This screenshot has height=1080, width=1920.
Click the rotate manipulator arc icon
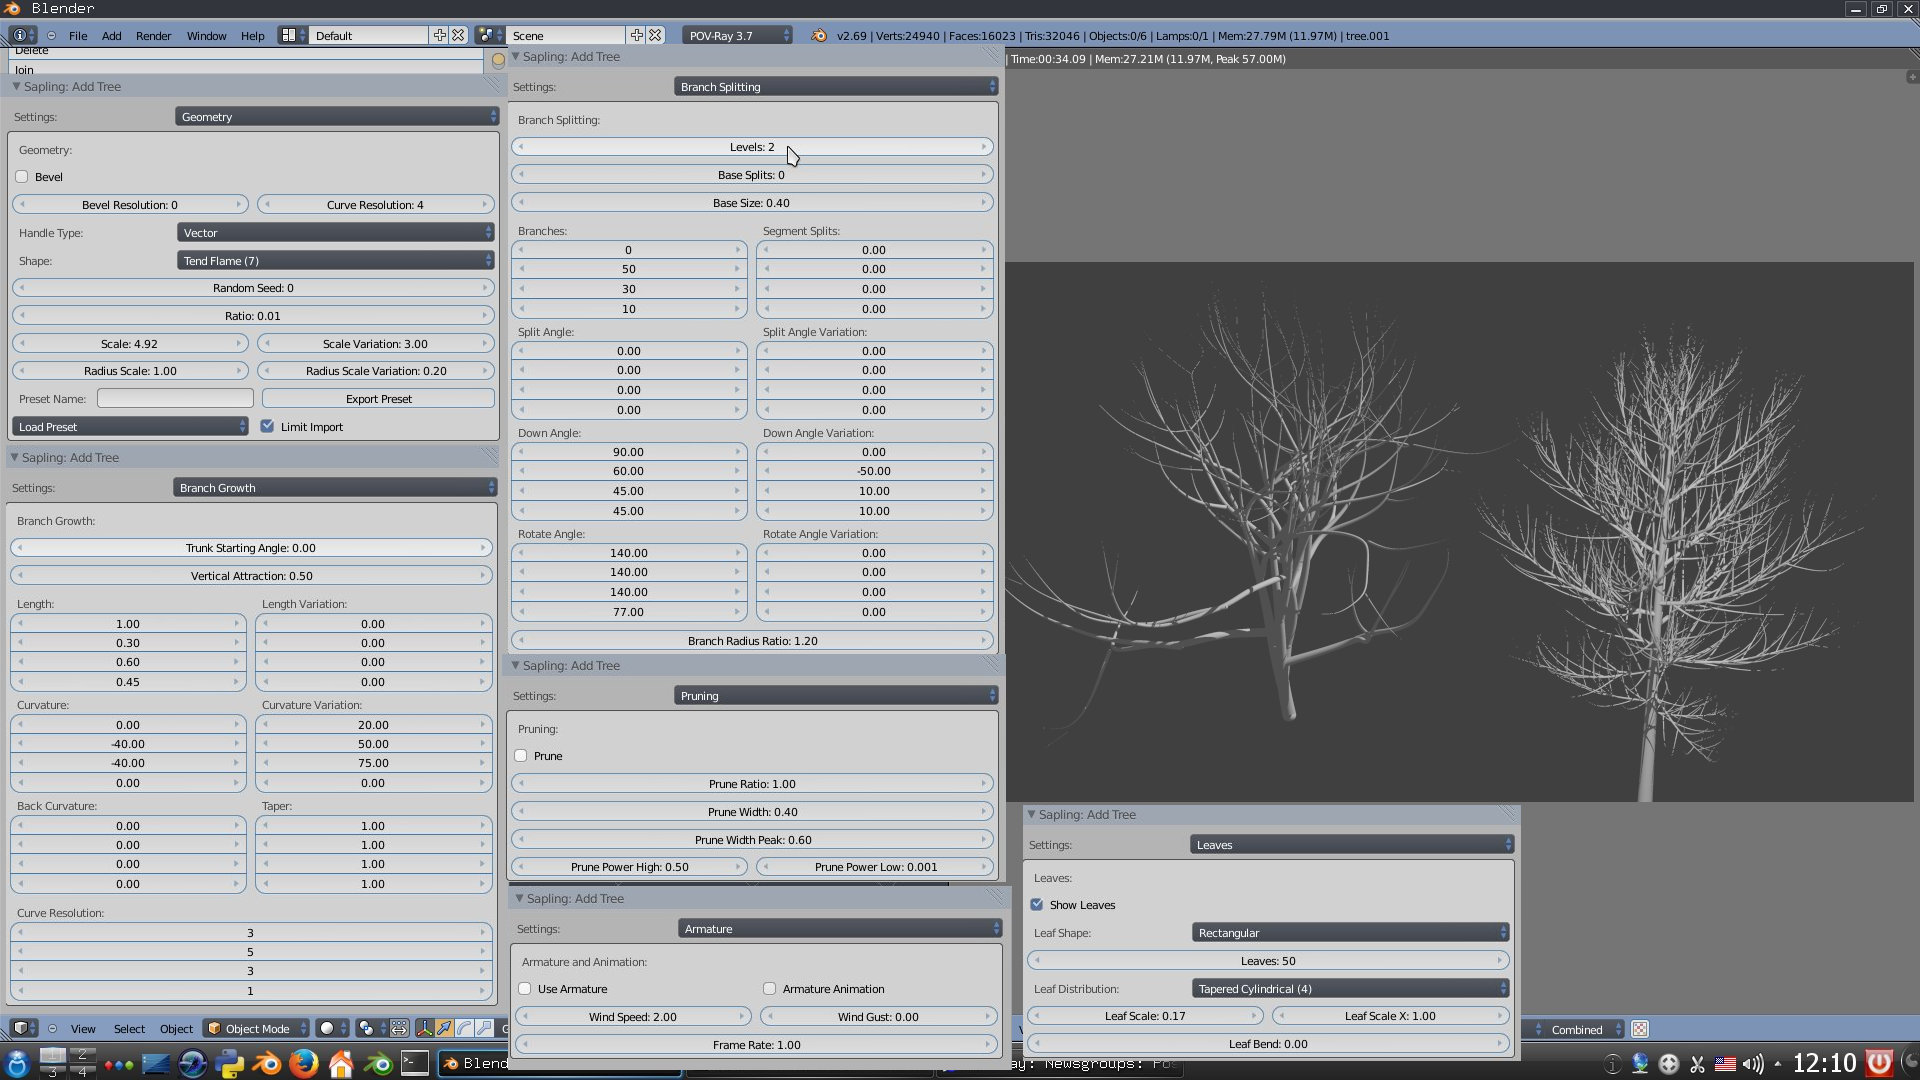464,1028
